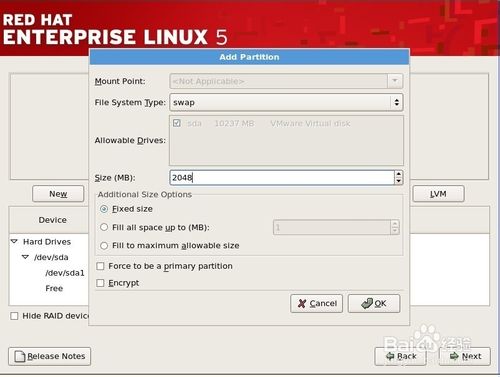Select /dev/sda1 in the device tree

click(65, 273)
